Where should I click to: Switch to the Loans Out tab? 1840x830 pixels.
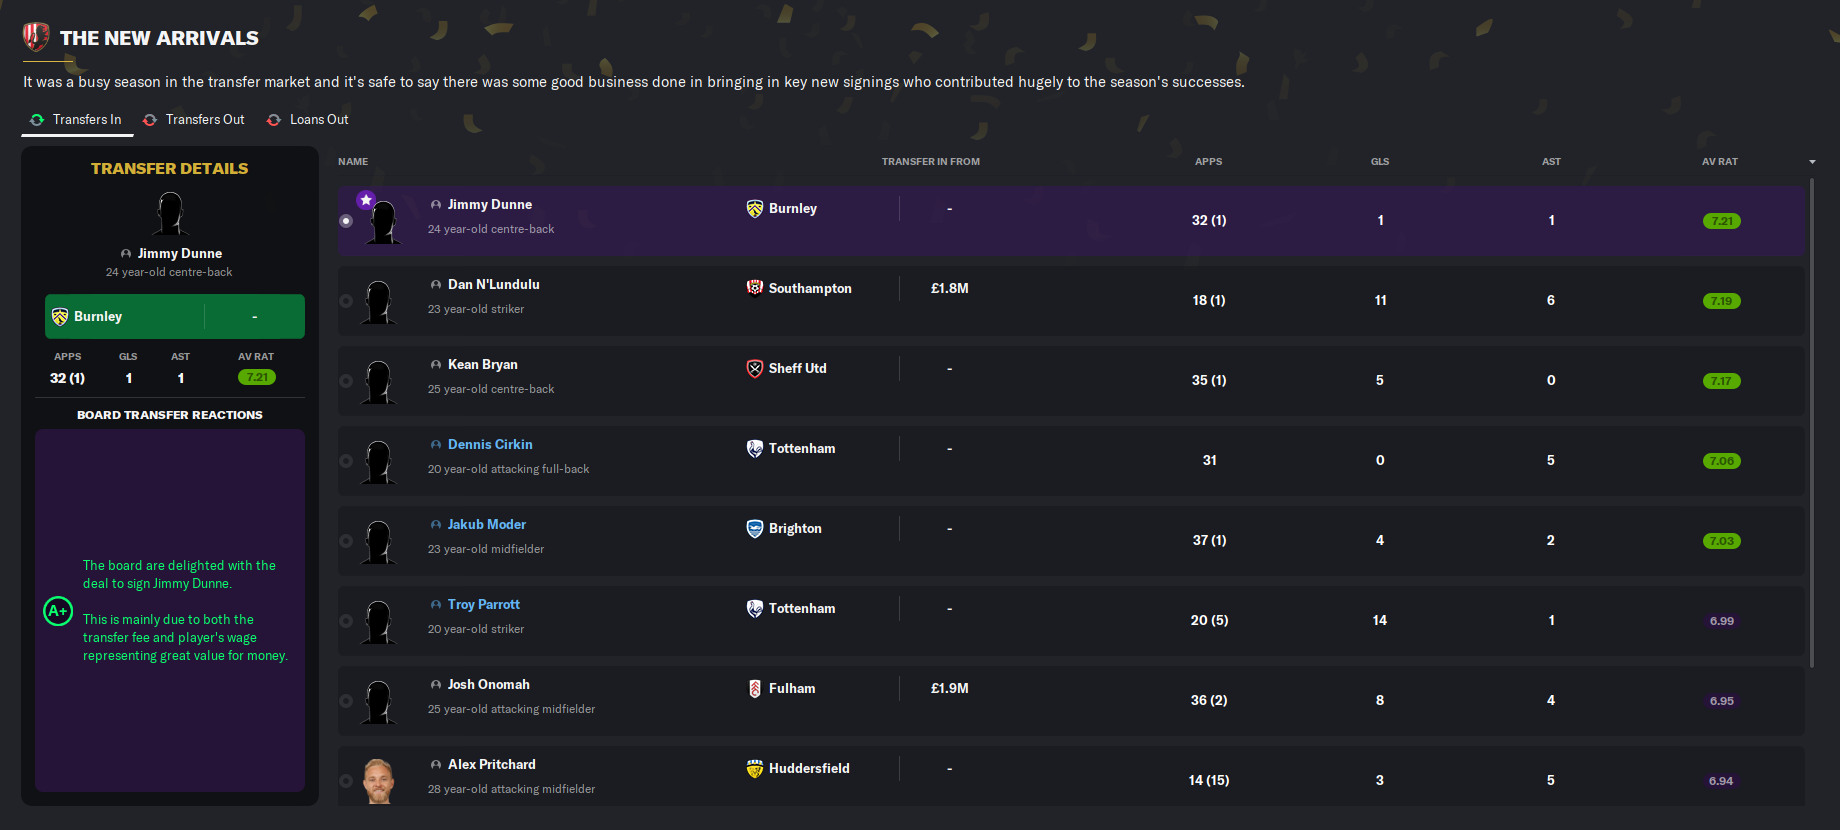click(308, 120)
